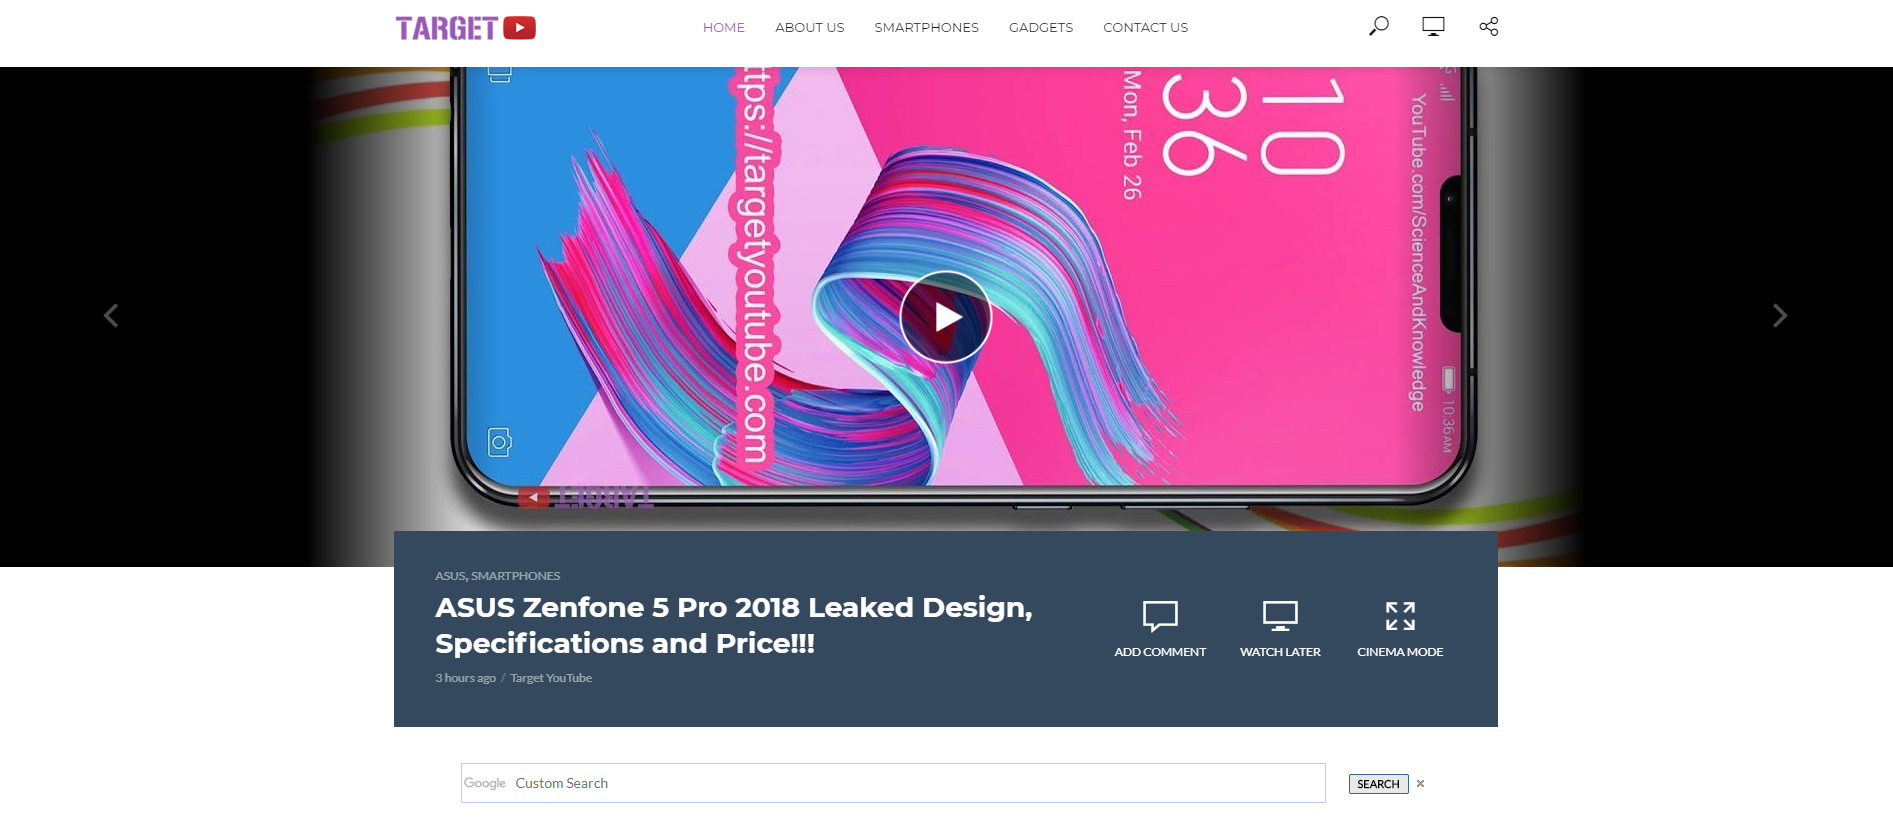Open the ASUS Zenfone 5 Pro article title
The height and width of the screenshot is (831, 1893).
click(734, 625)
